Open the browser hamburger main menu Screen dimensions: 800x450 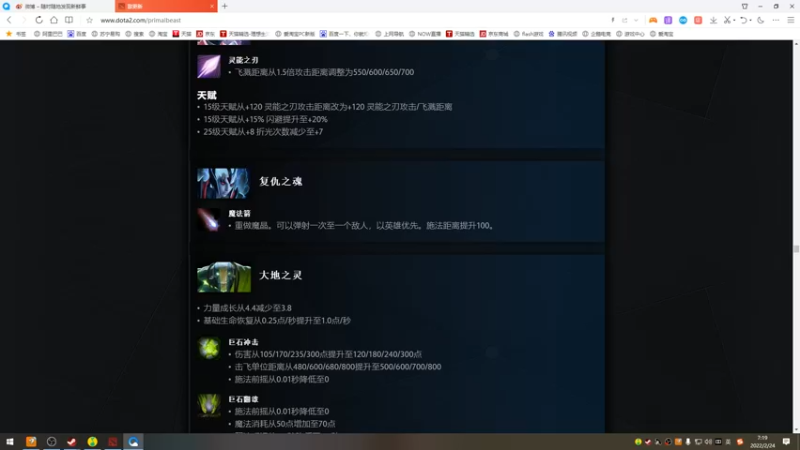[791, 20]
